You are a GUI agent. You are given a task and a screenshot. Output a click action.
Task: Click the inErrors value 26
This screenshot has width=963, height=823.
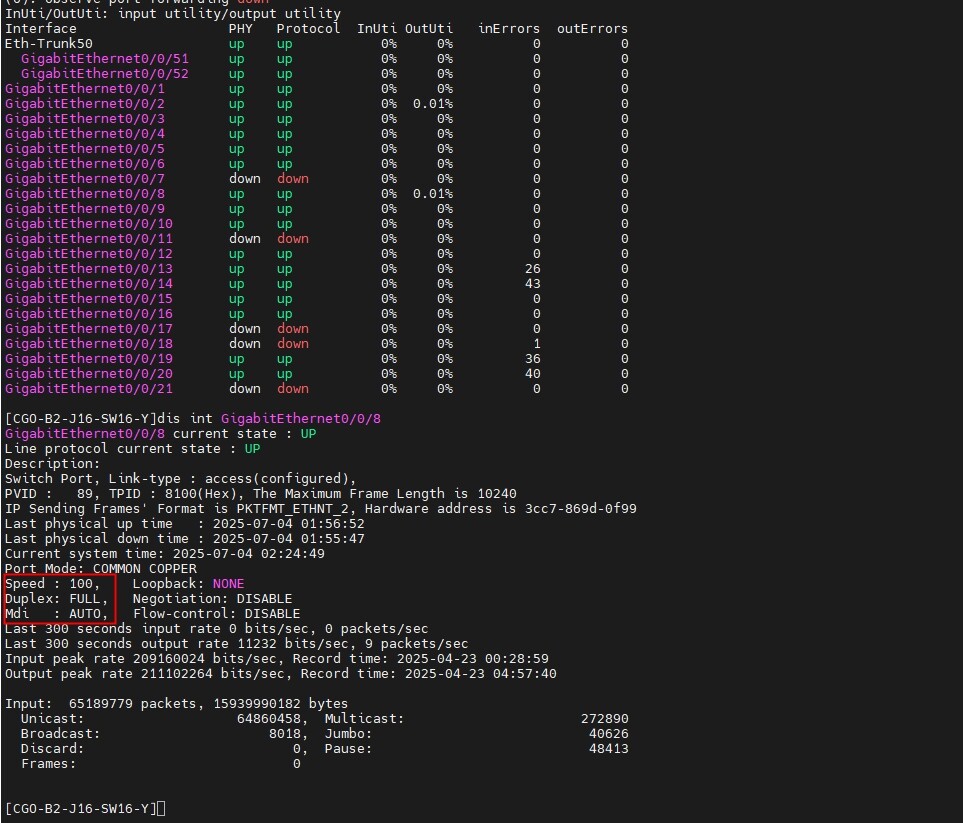click(532, 268)
